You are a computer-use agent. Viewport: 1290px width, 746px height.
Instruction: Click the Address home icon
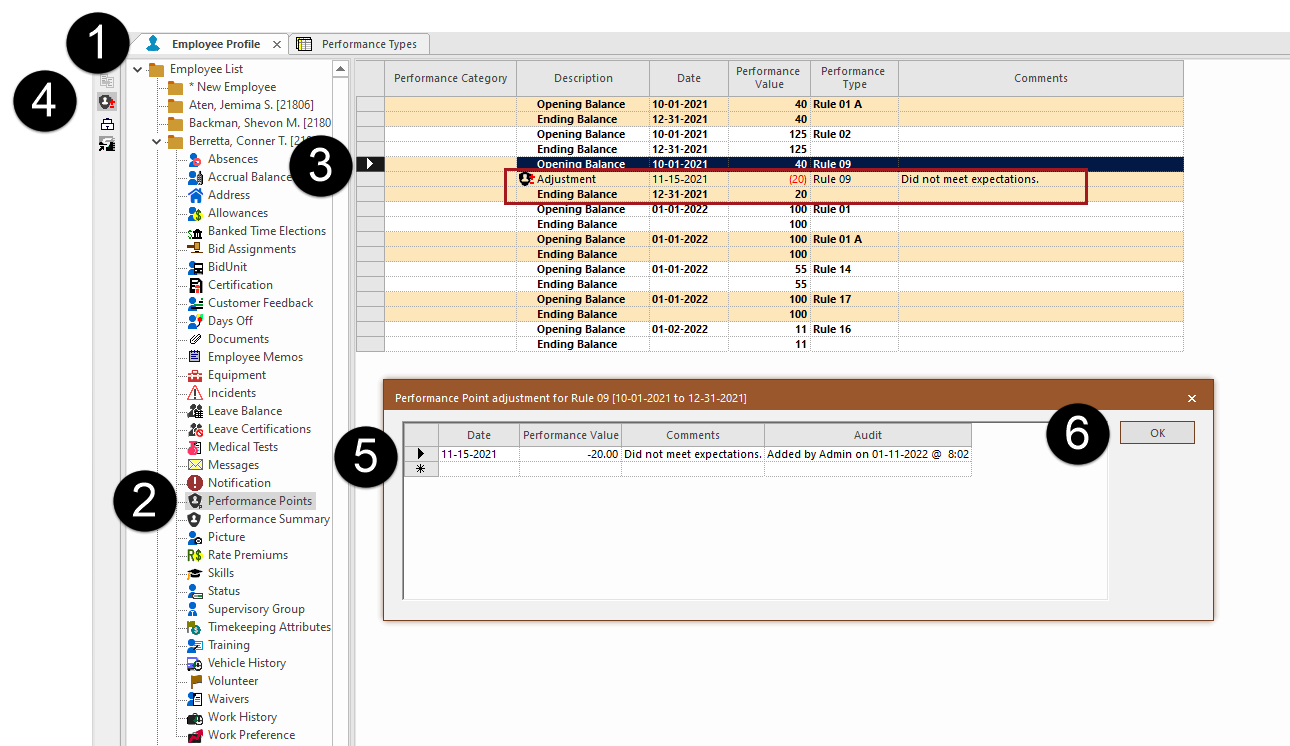point(196,194)
